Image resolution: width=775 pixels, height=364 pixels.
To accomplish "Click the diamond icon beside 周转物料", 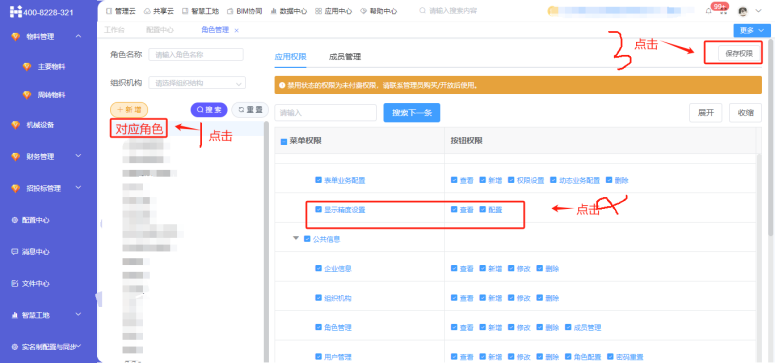I will (27, 95).
